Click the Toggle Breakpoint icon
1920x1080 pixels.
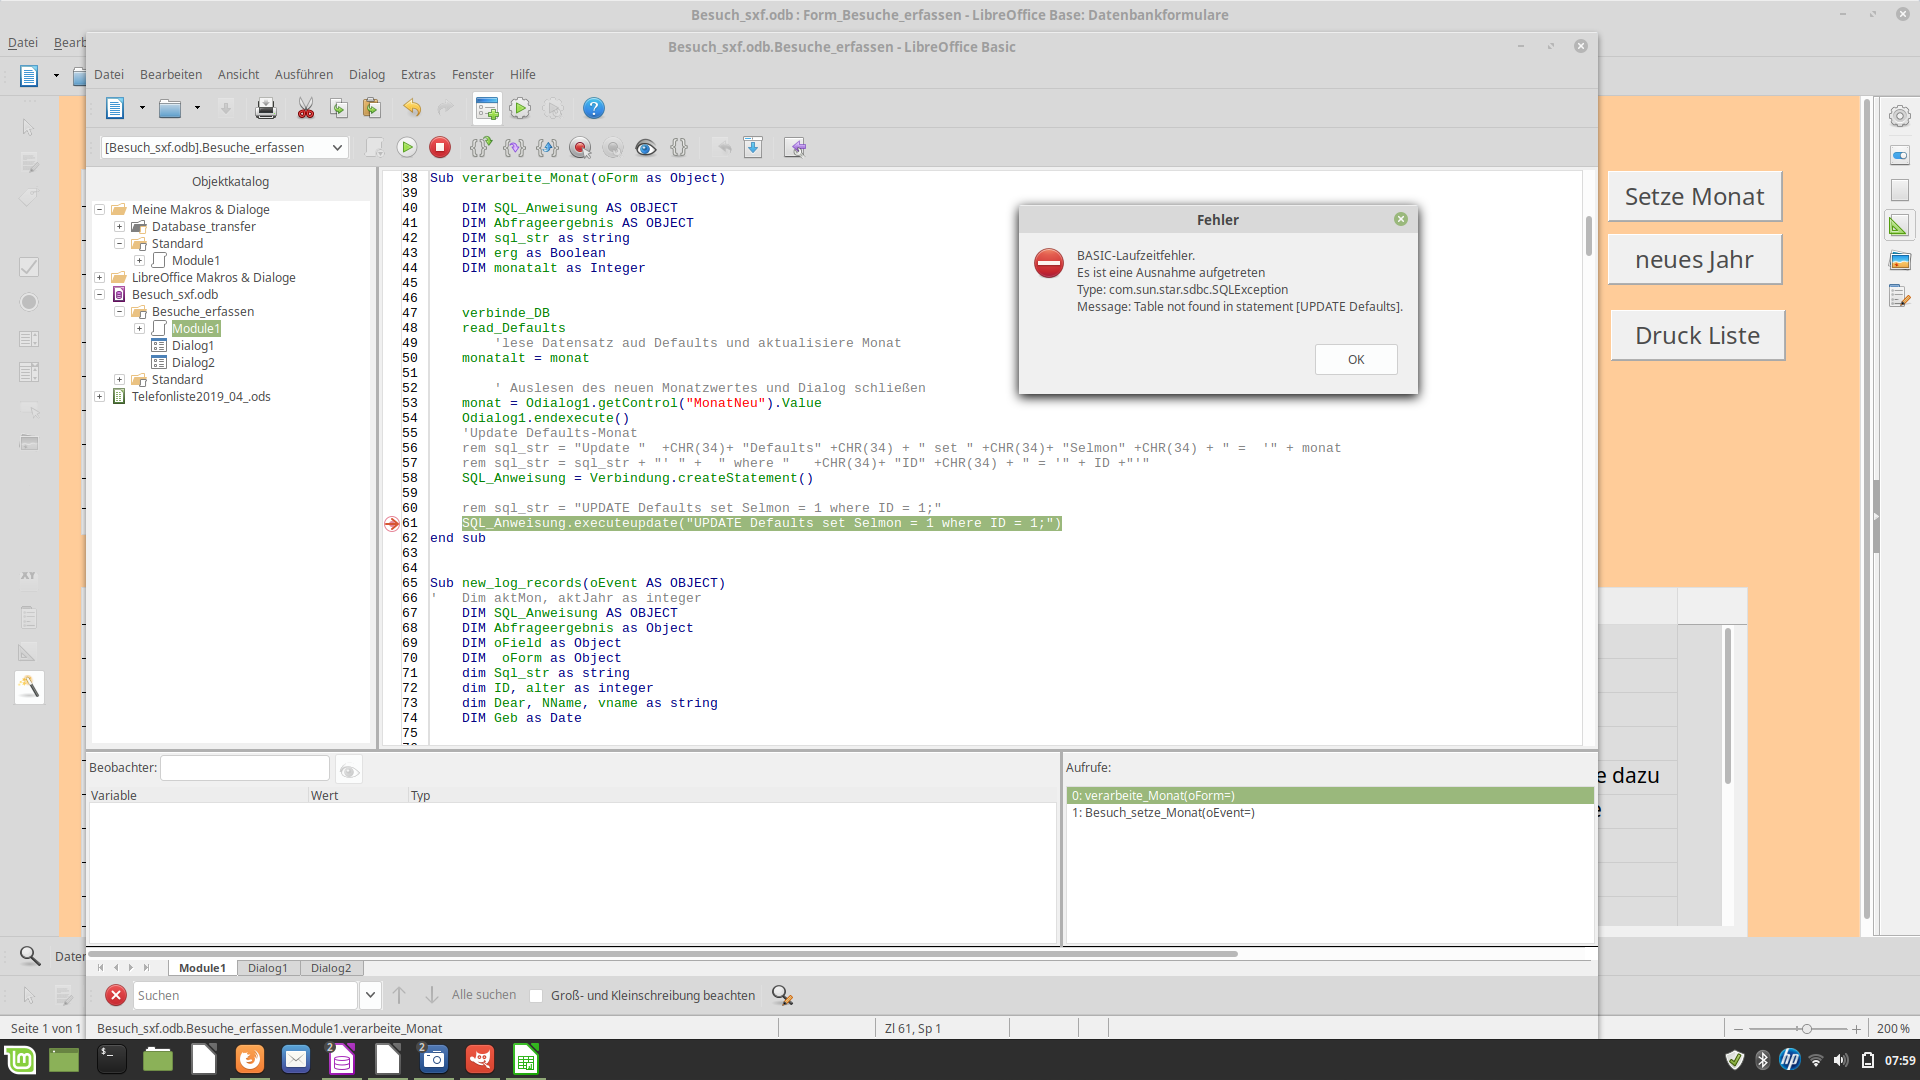point(580,148)
